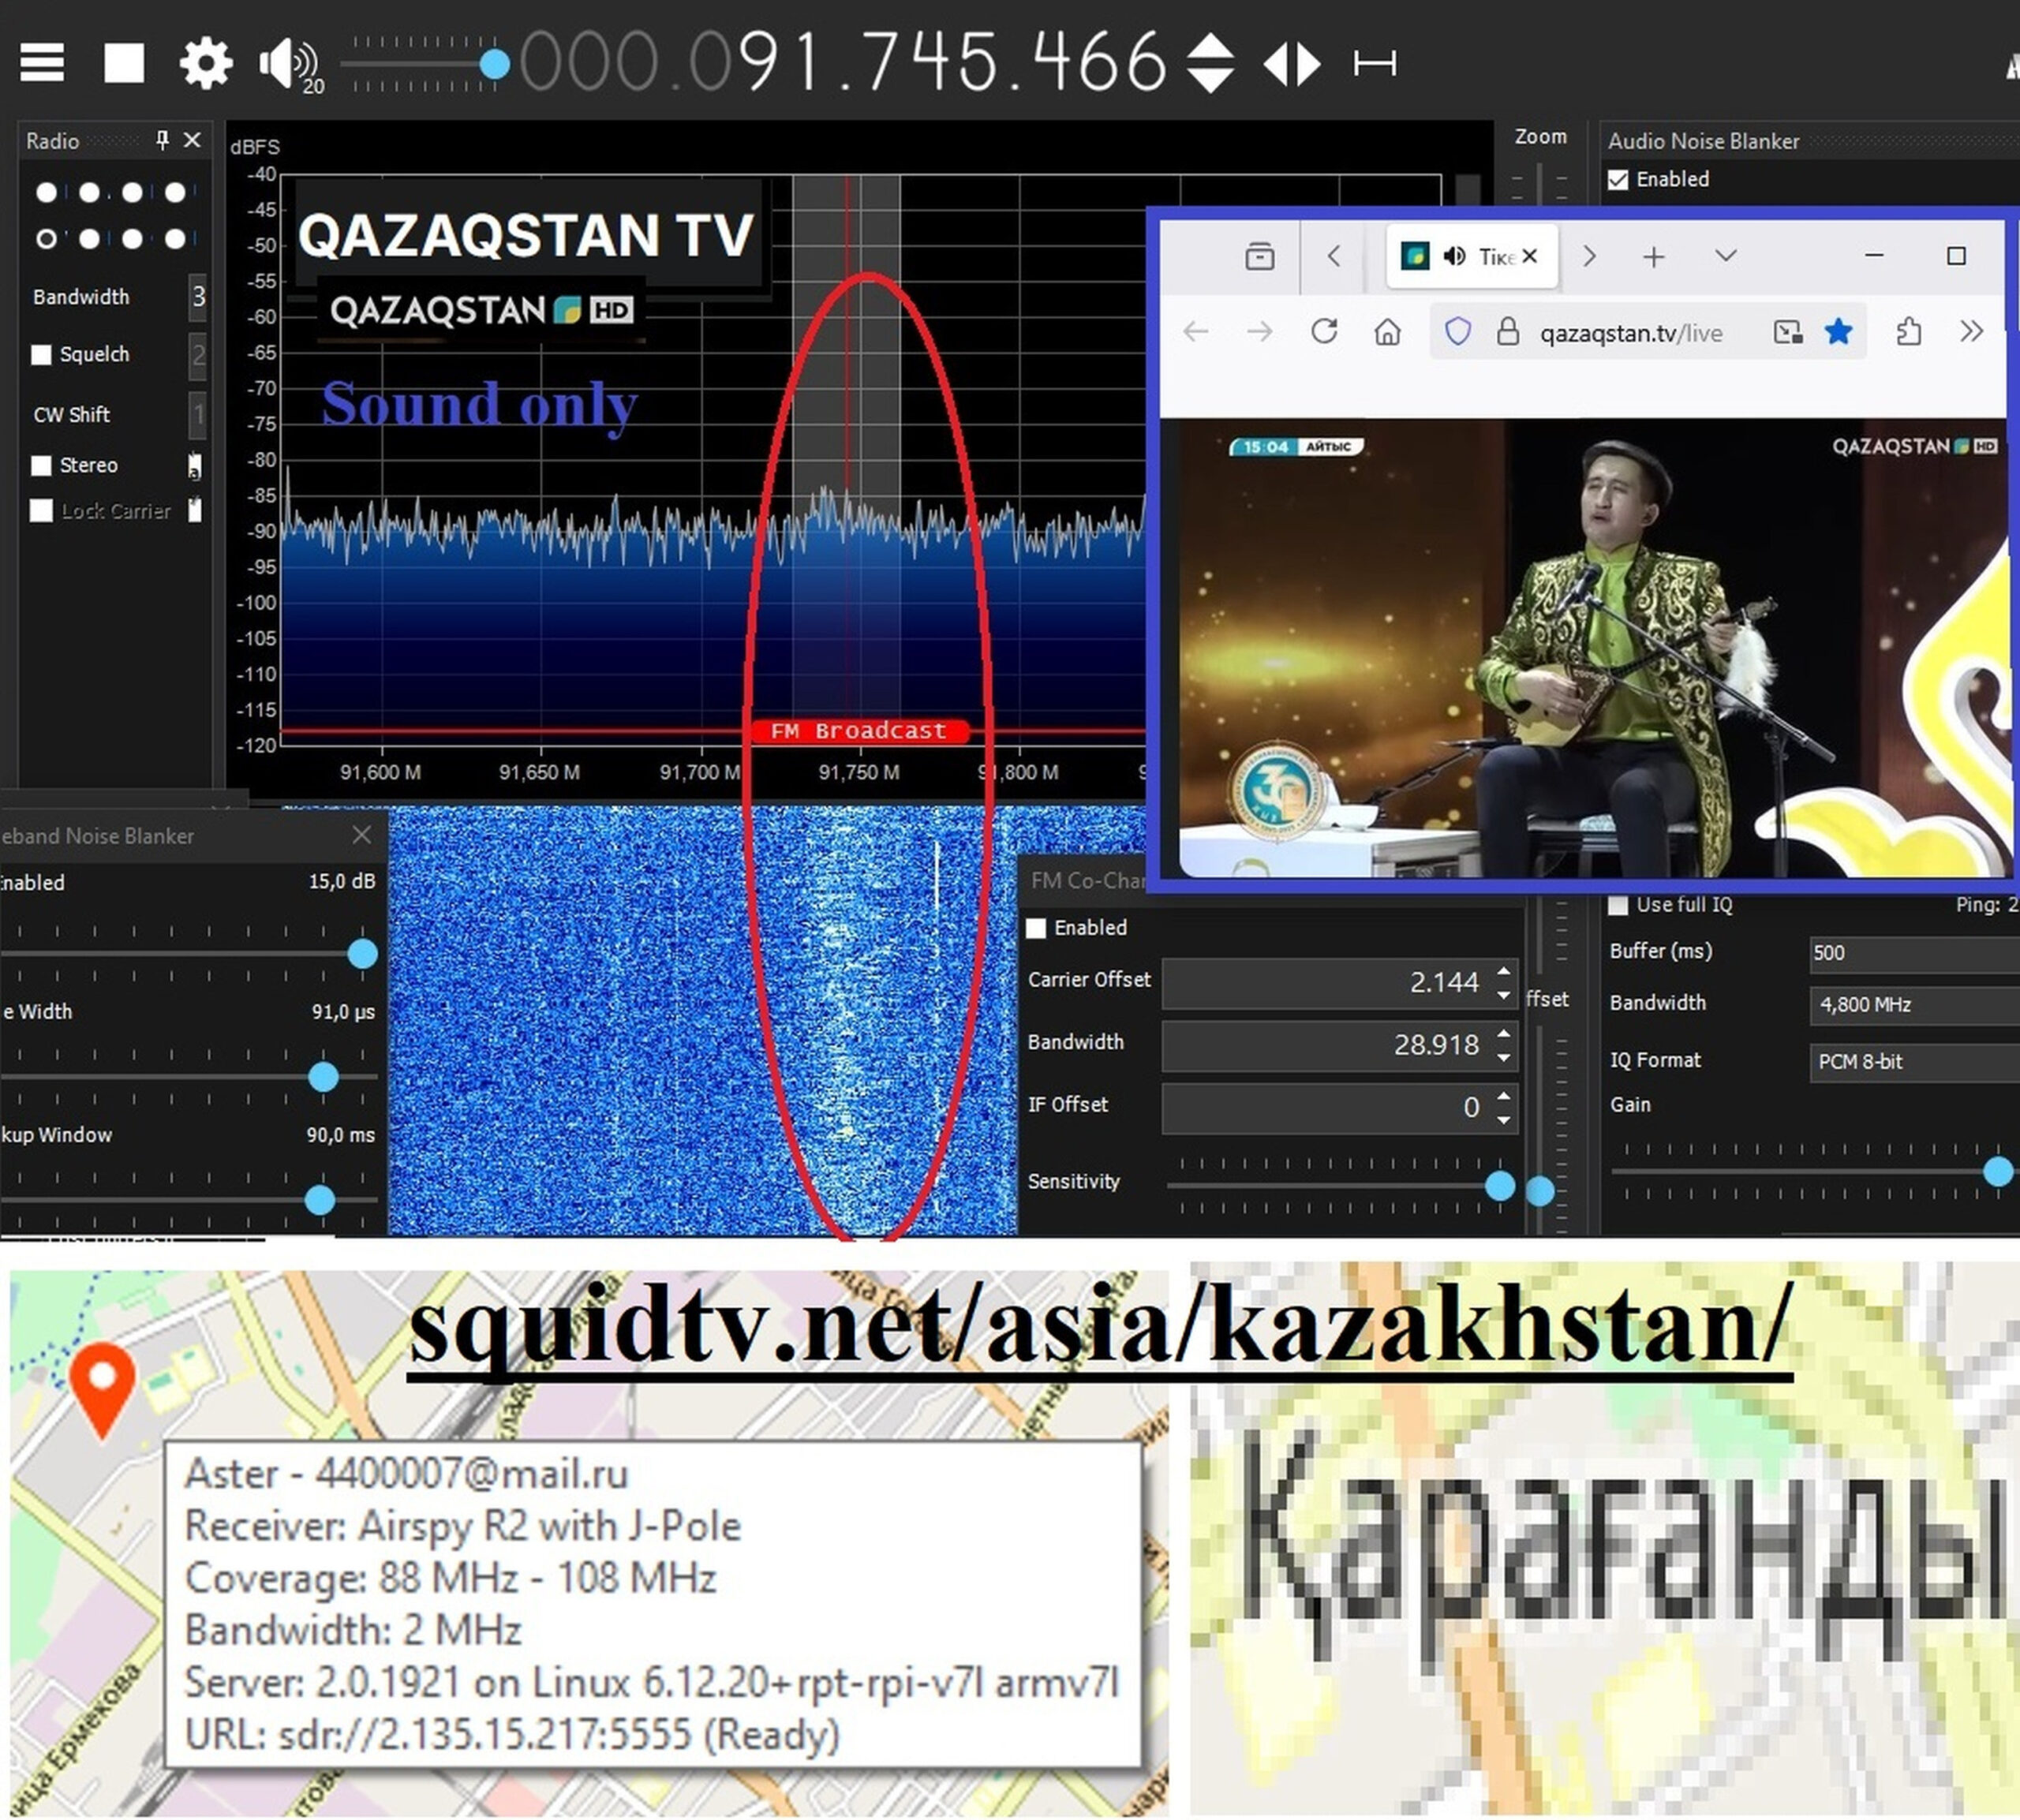The height and width of the screenshot is (1820, 2020).
Task: Enable the FM Co-Channel checkbox
Action: 1036,928
